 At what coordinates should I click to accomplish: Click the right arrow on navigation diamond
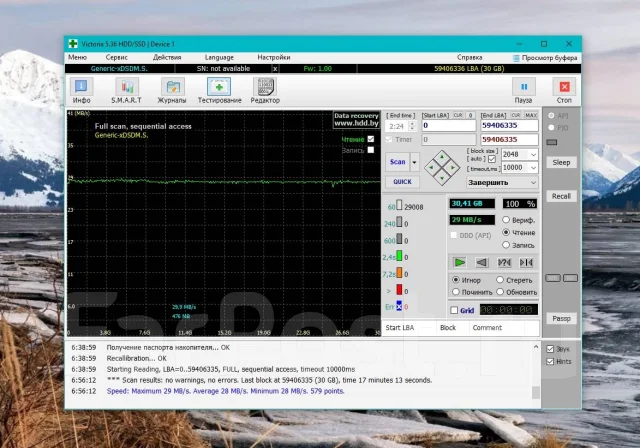(x=453, y=167)
